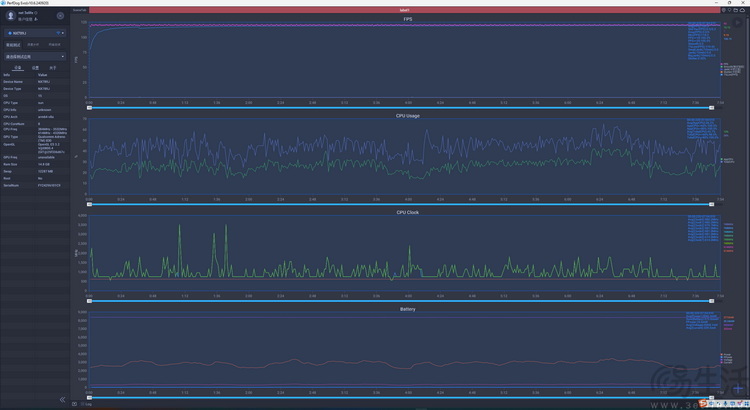Open the folder icon in top-right bar
750x410 pixels.
(736, 10)
